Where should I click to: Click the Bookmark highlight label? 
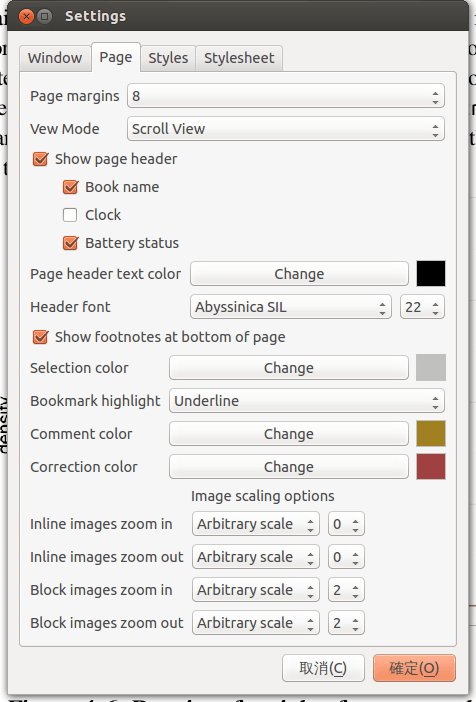coord(95,401)
